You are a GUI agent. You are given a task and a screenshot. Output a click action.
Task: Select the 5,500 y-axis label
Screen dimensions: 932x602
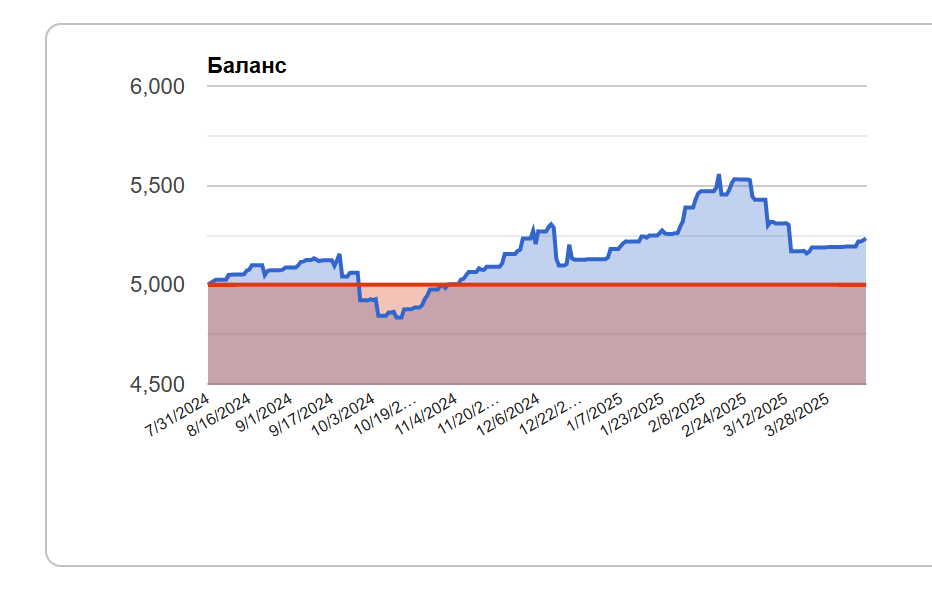(x=157, y=186)
